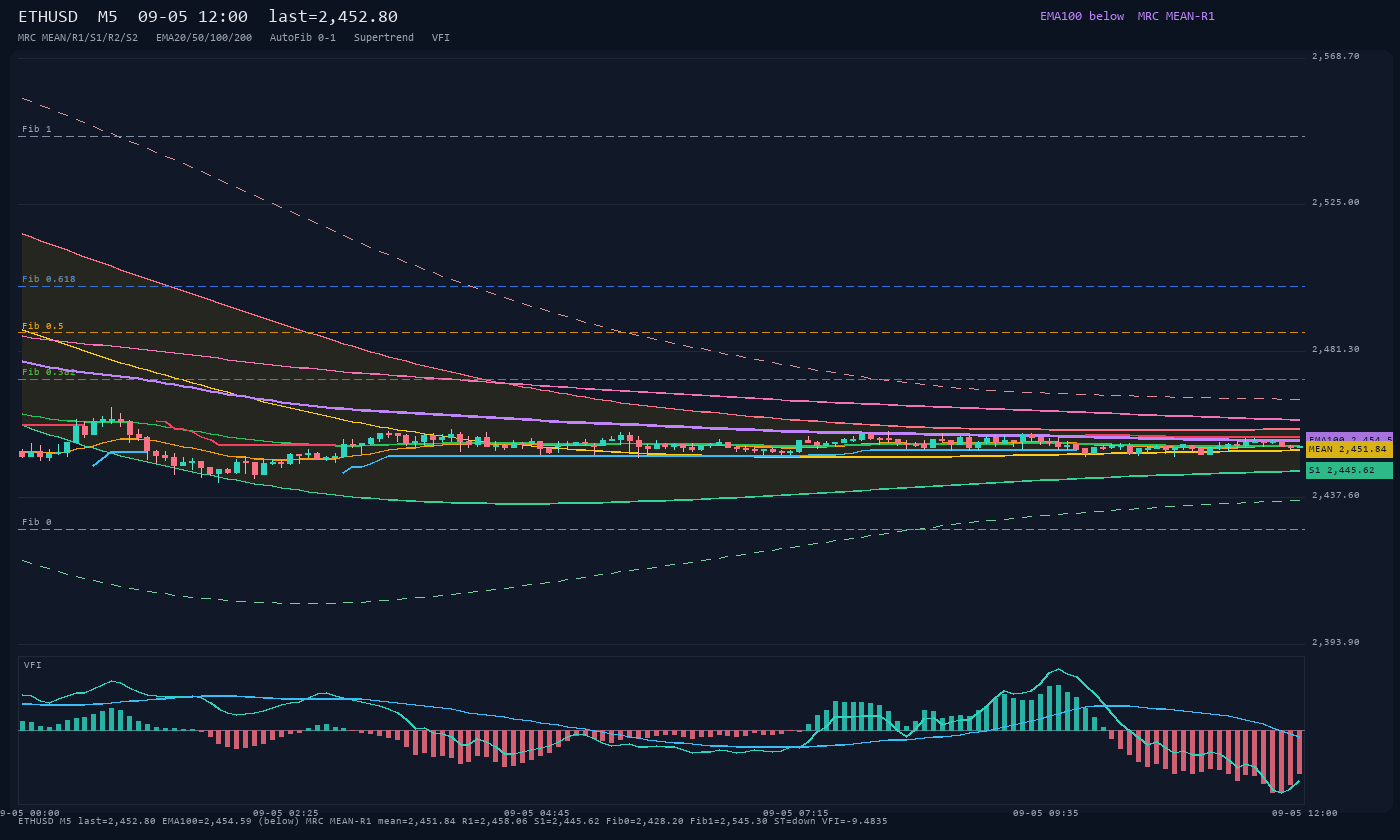Image resolution: width=1400 pixels, height=840 pixels.
Task: Click the Fib 1 level label
Action: click(37, 129)
